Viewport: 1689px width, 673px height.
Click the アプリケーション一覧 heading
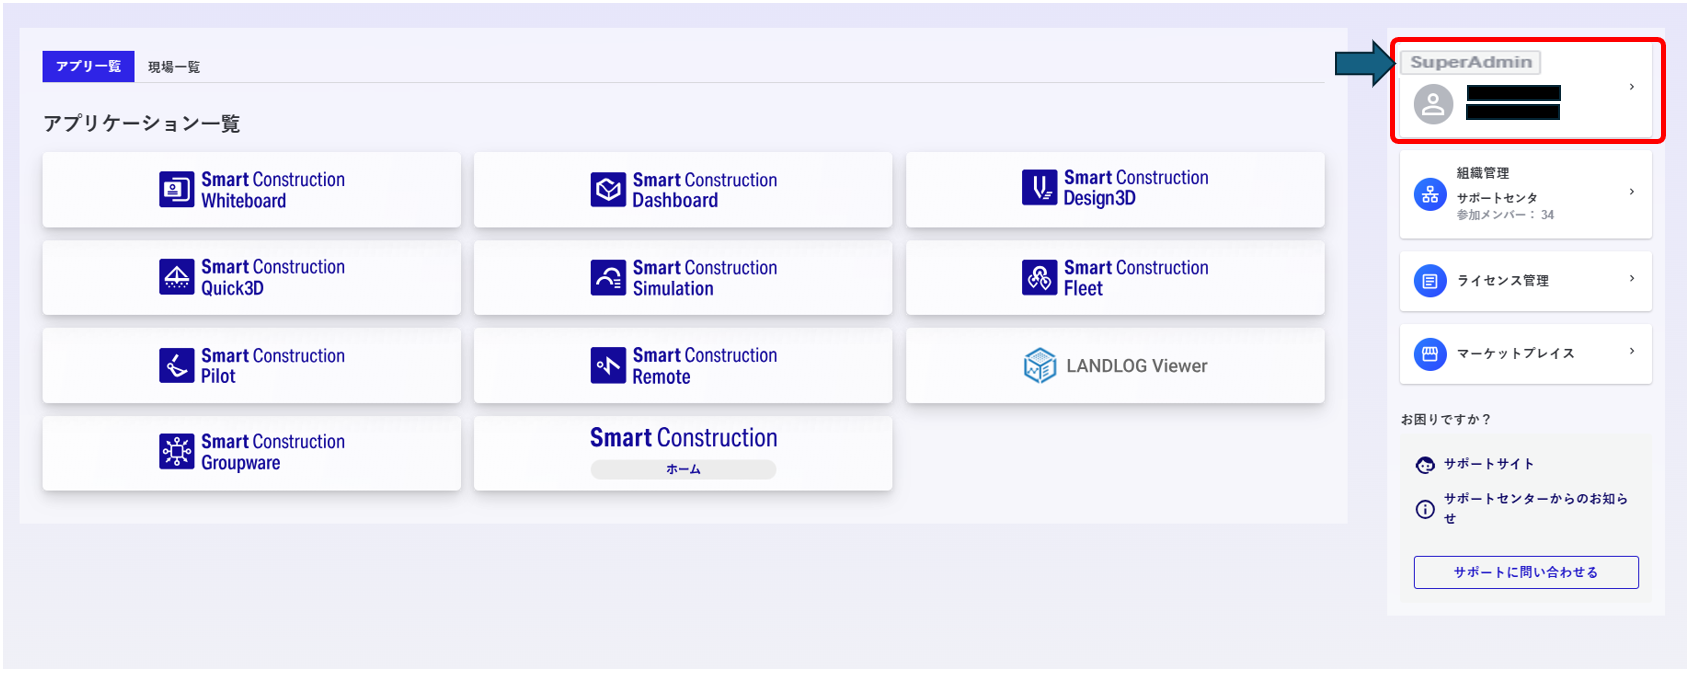tap(142, 124)
